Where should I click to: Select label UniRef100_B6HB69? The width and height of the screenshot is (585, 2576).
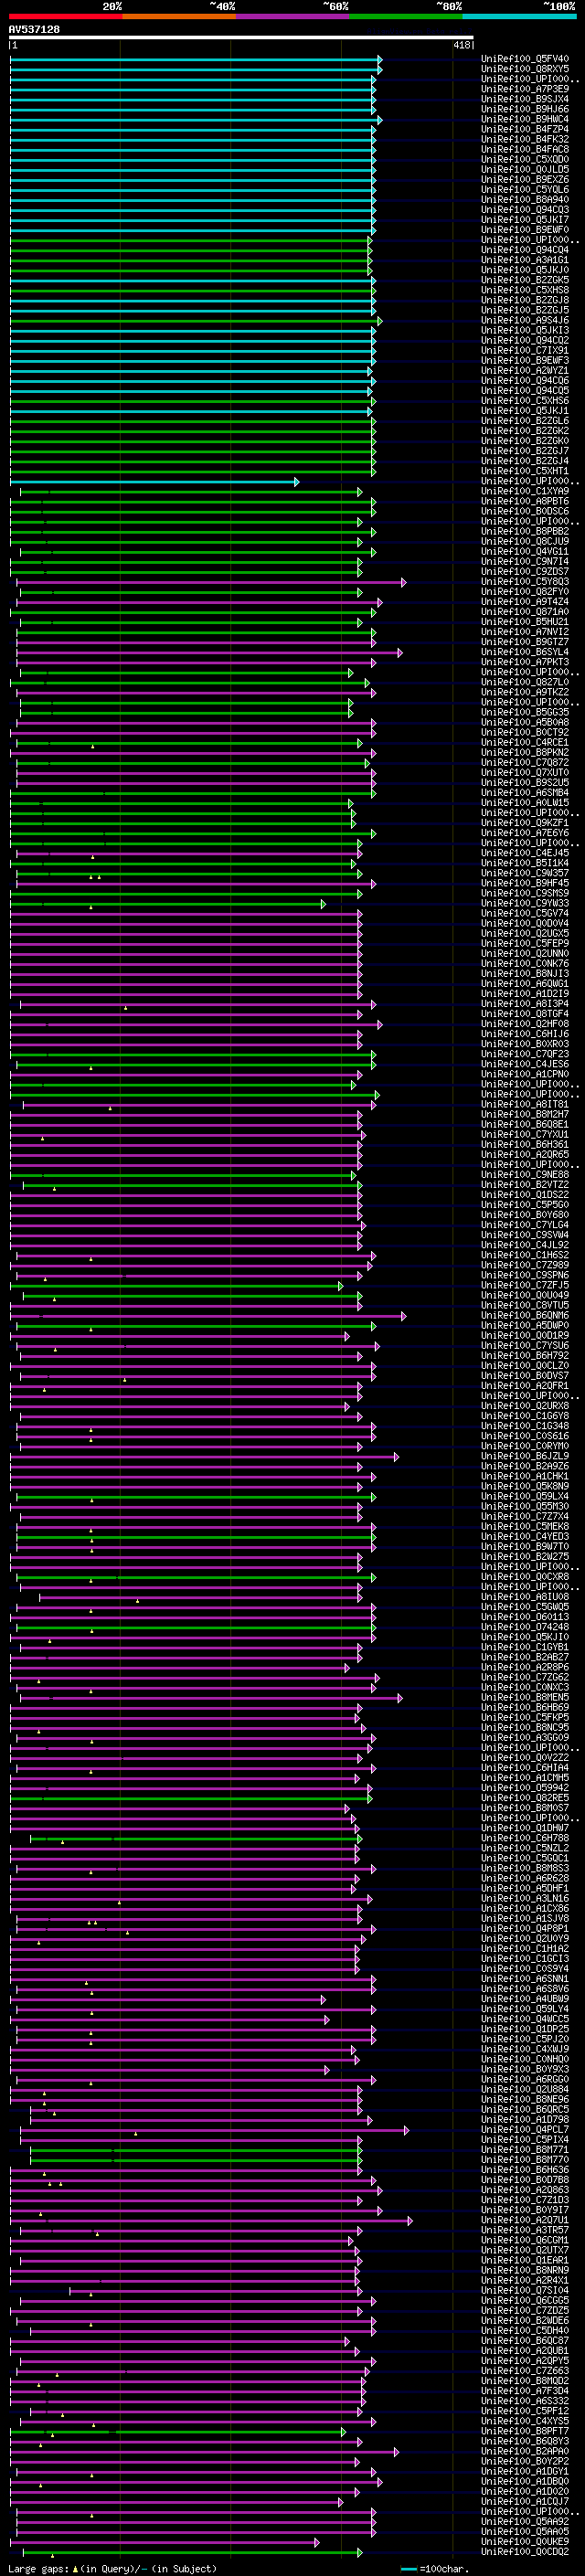click(525, 1707)
